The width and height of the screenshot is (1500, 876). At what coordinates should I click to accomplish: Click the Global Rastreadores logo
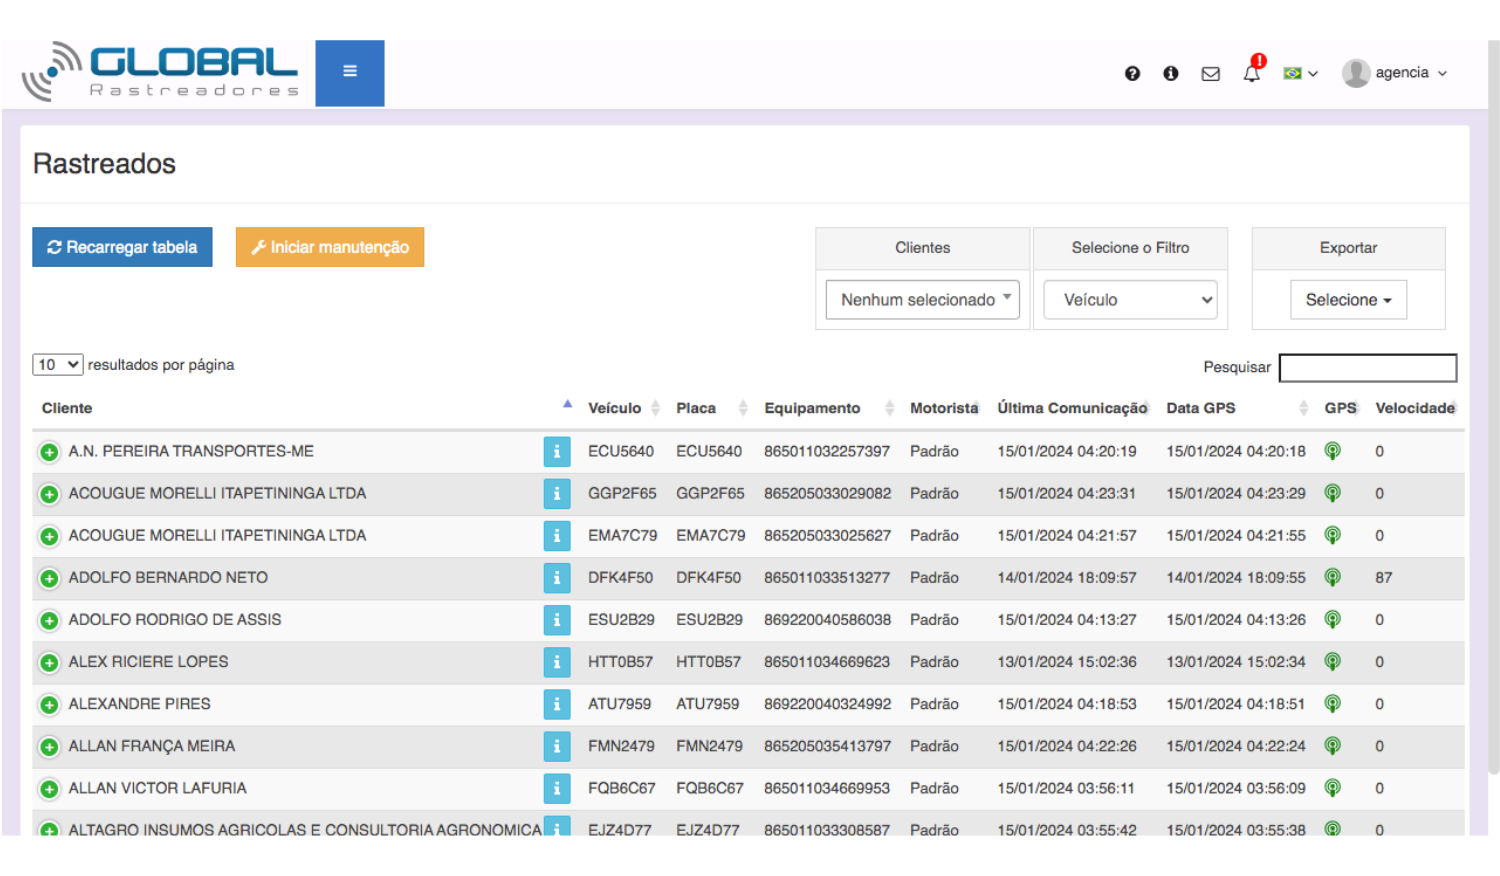tap(160, 72)
